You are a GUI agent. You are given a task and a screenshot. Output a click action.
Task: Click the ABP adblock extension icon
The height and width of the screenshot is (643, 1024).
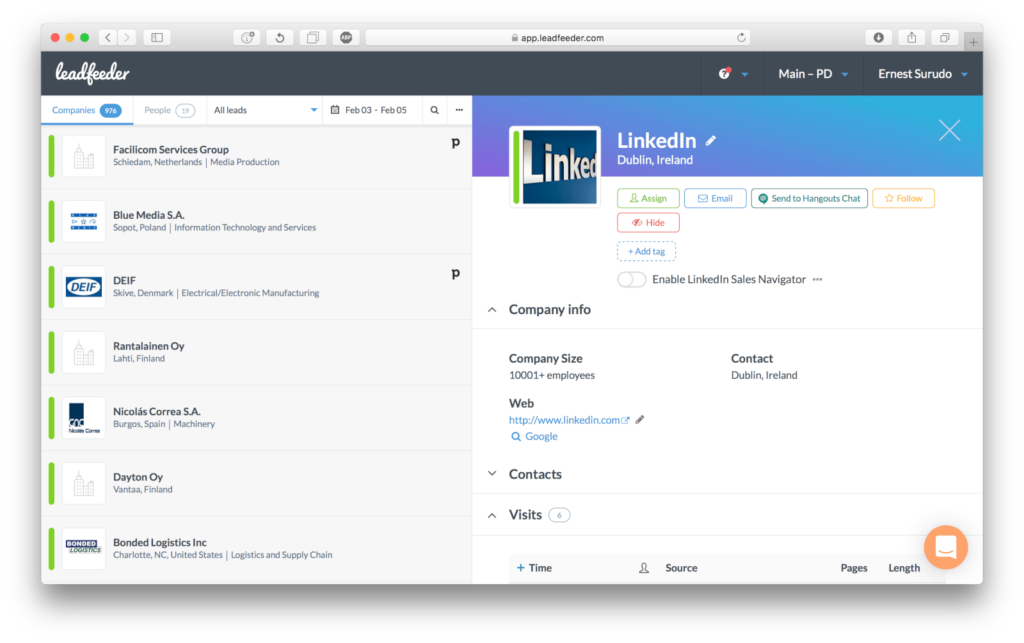coord(346,37)
